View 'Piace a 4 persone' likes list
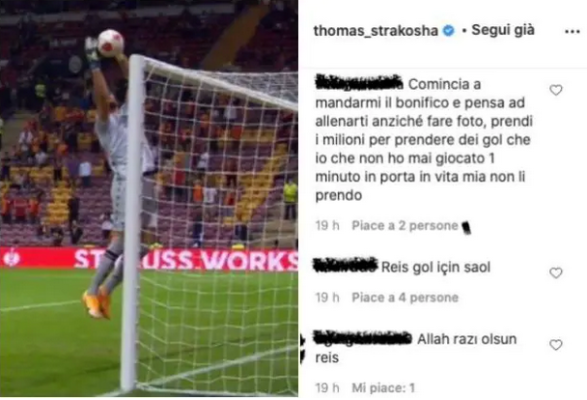This screenshot has height=400, width=587. 405,298
